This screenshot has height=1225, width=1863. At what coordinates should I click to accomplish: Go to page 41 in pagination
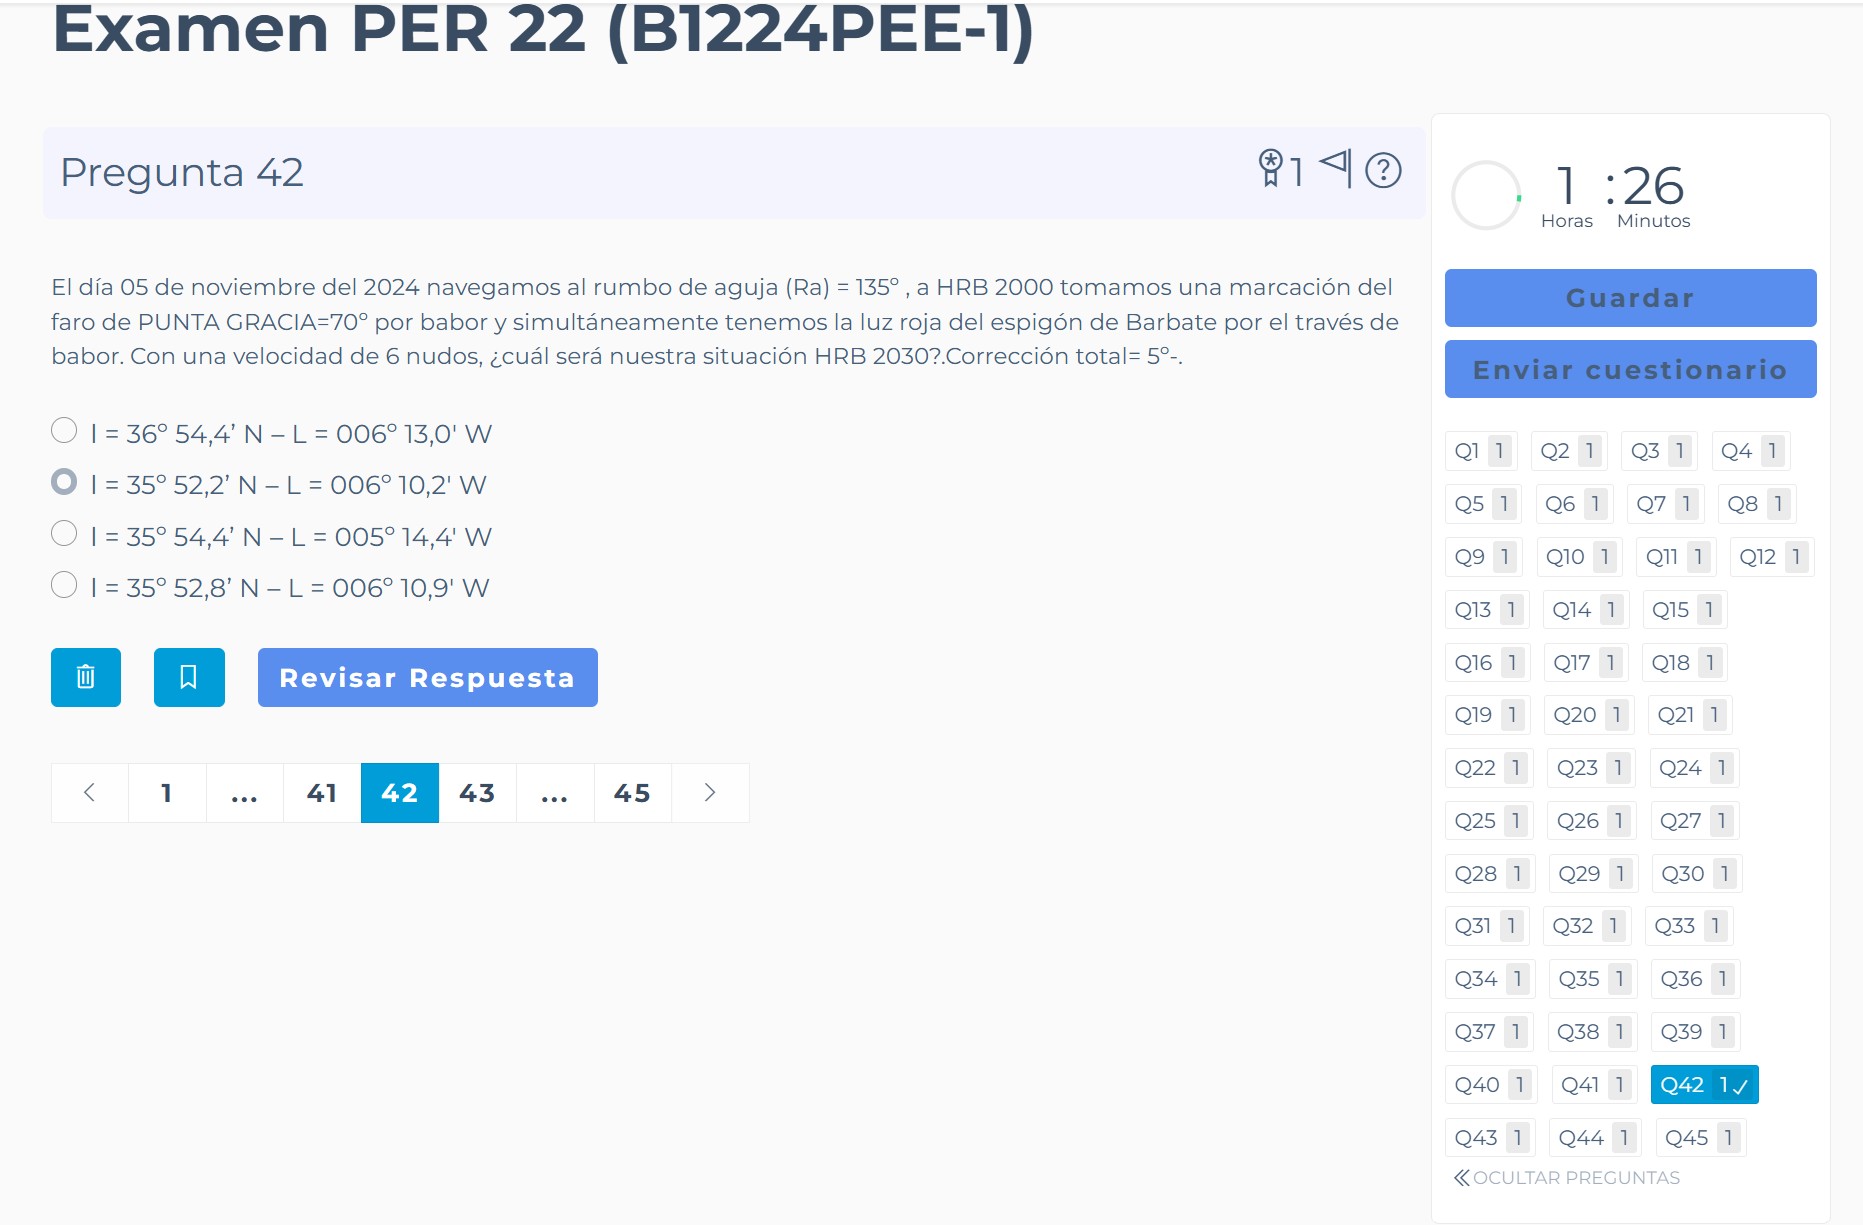click(322, 793)
